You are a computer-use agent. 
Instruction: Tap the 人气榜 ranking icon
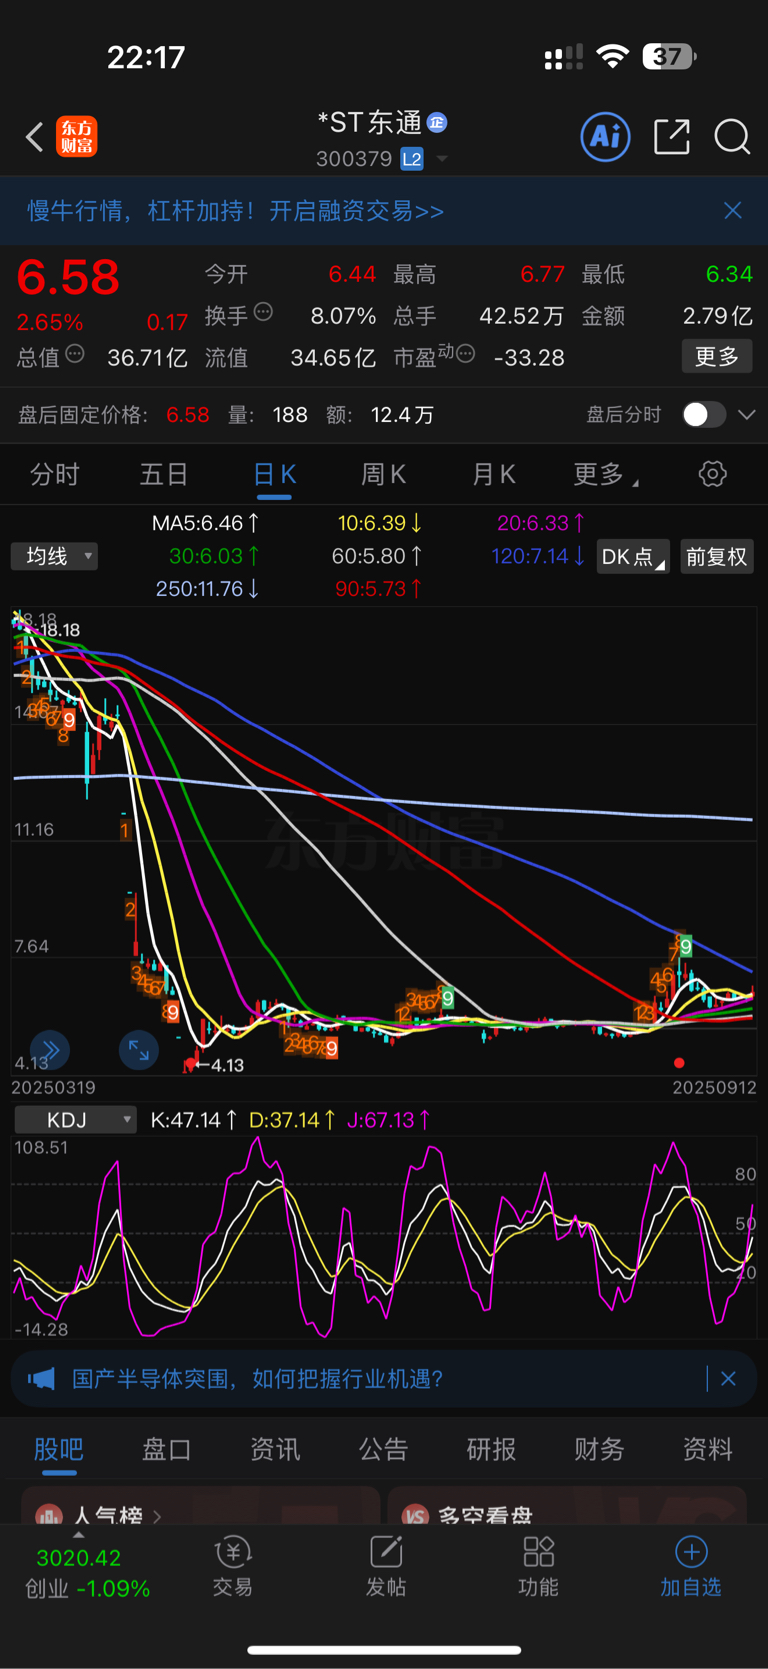[x=48, y=1515]
